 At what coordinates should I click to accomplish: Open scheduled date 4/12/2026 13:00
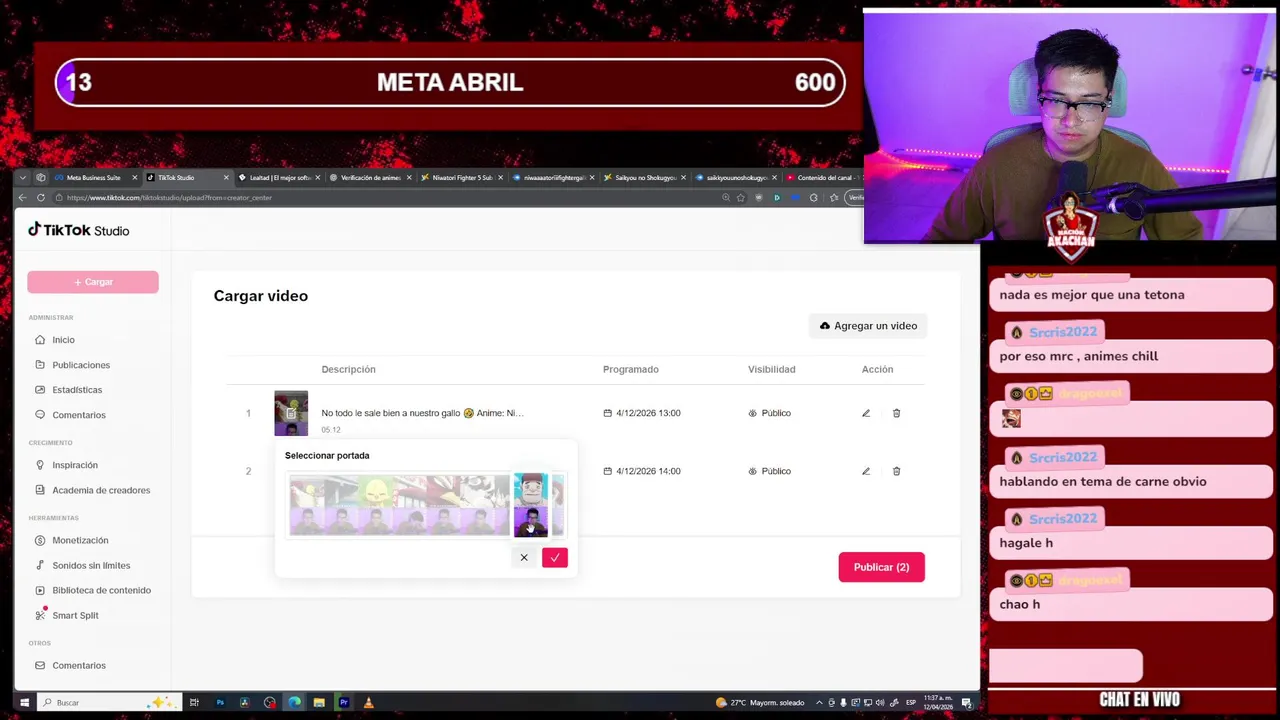coord(642,413)
